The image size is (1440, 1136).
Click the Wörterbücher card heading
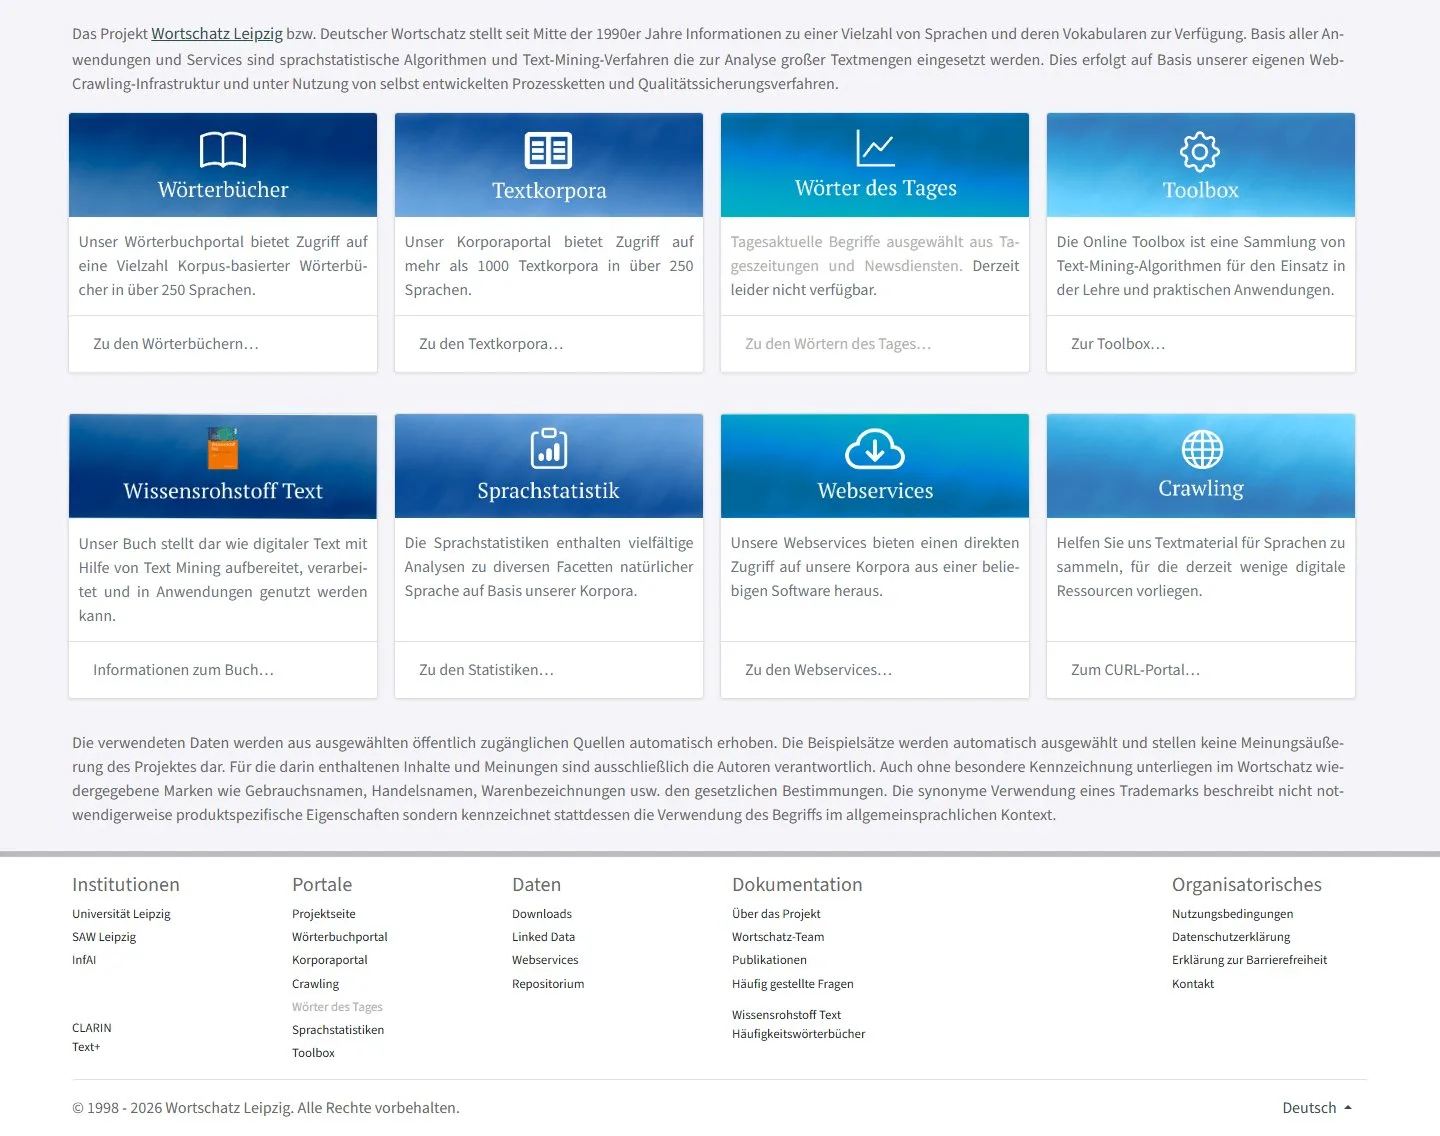coord(223,190)
